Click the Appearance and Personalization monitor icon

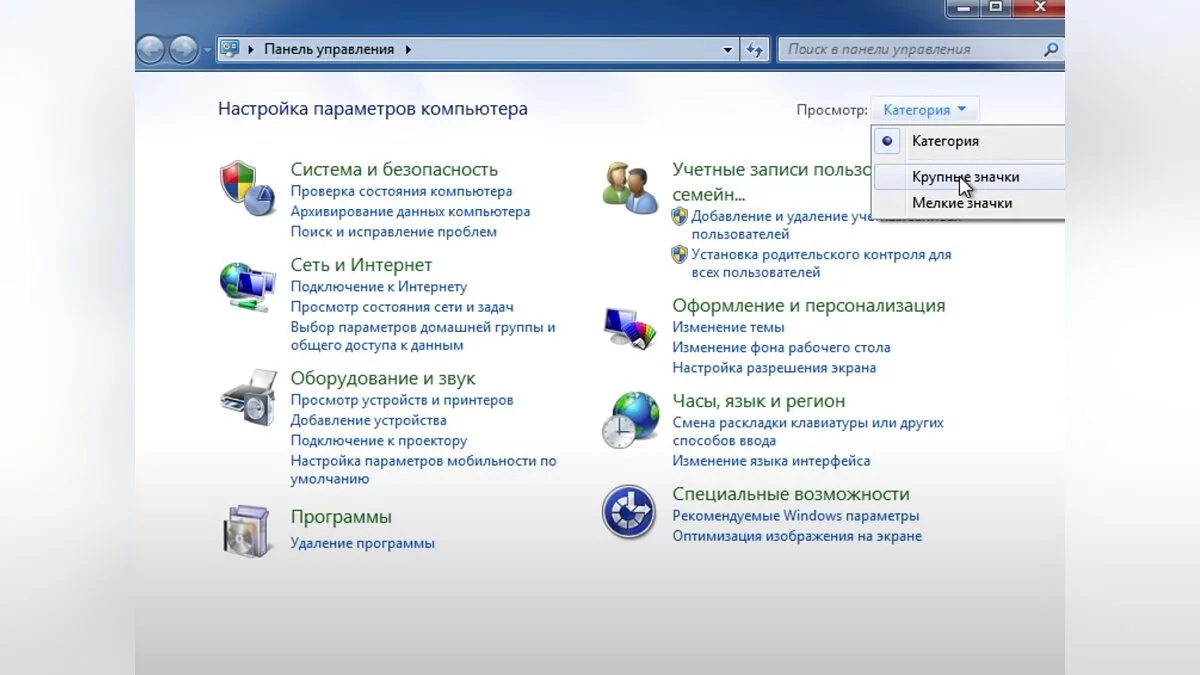point(630,328)
